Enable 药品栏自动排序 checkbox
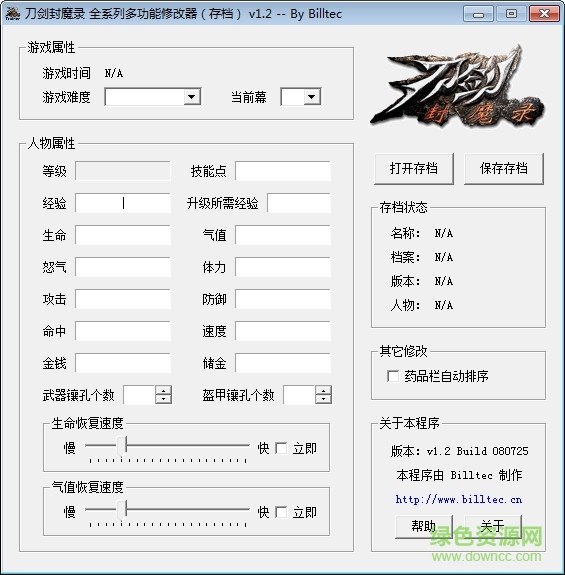Screen dimensions: 565x575 pyautogui.click(x=393, y=376)
